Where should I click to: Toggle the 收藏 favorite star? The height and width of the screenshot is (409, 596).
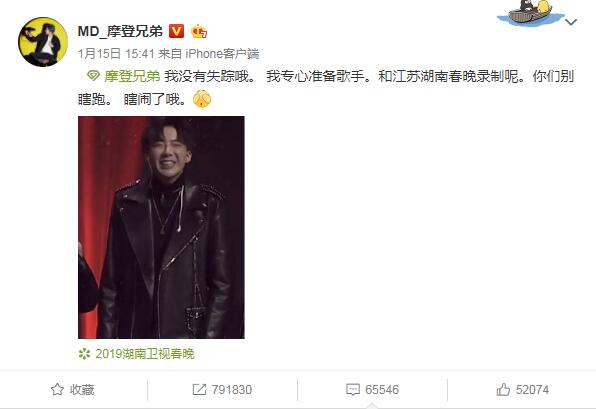click(57, 389)
